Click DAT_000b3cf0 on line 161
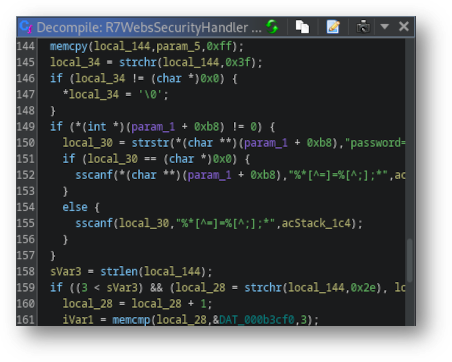Screen dimensions: 452x362 pos(257,320)
